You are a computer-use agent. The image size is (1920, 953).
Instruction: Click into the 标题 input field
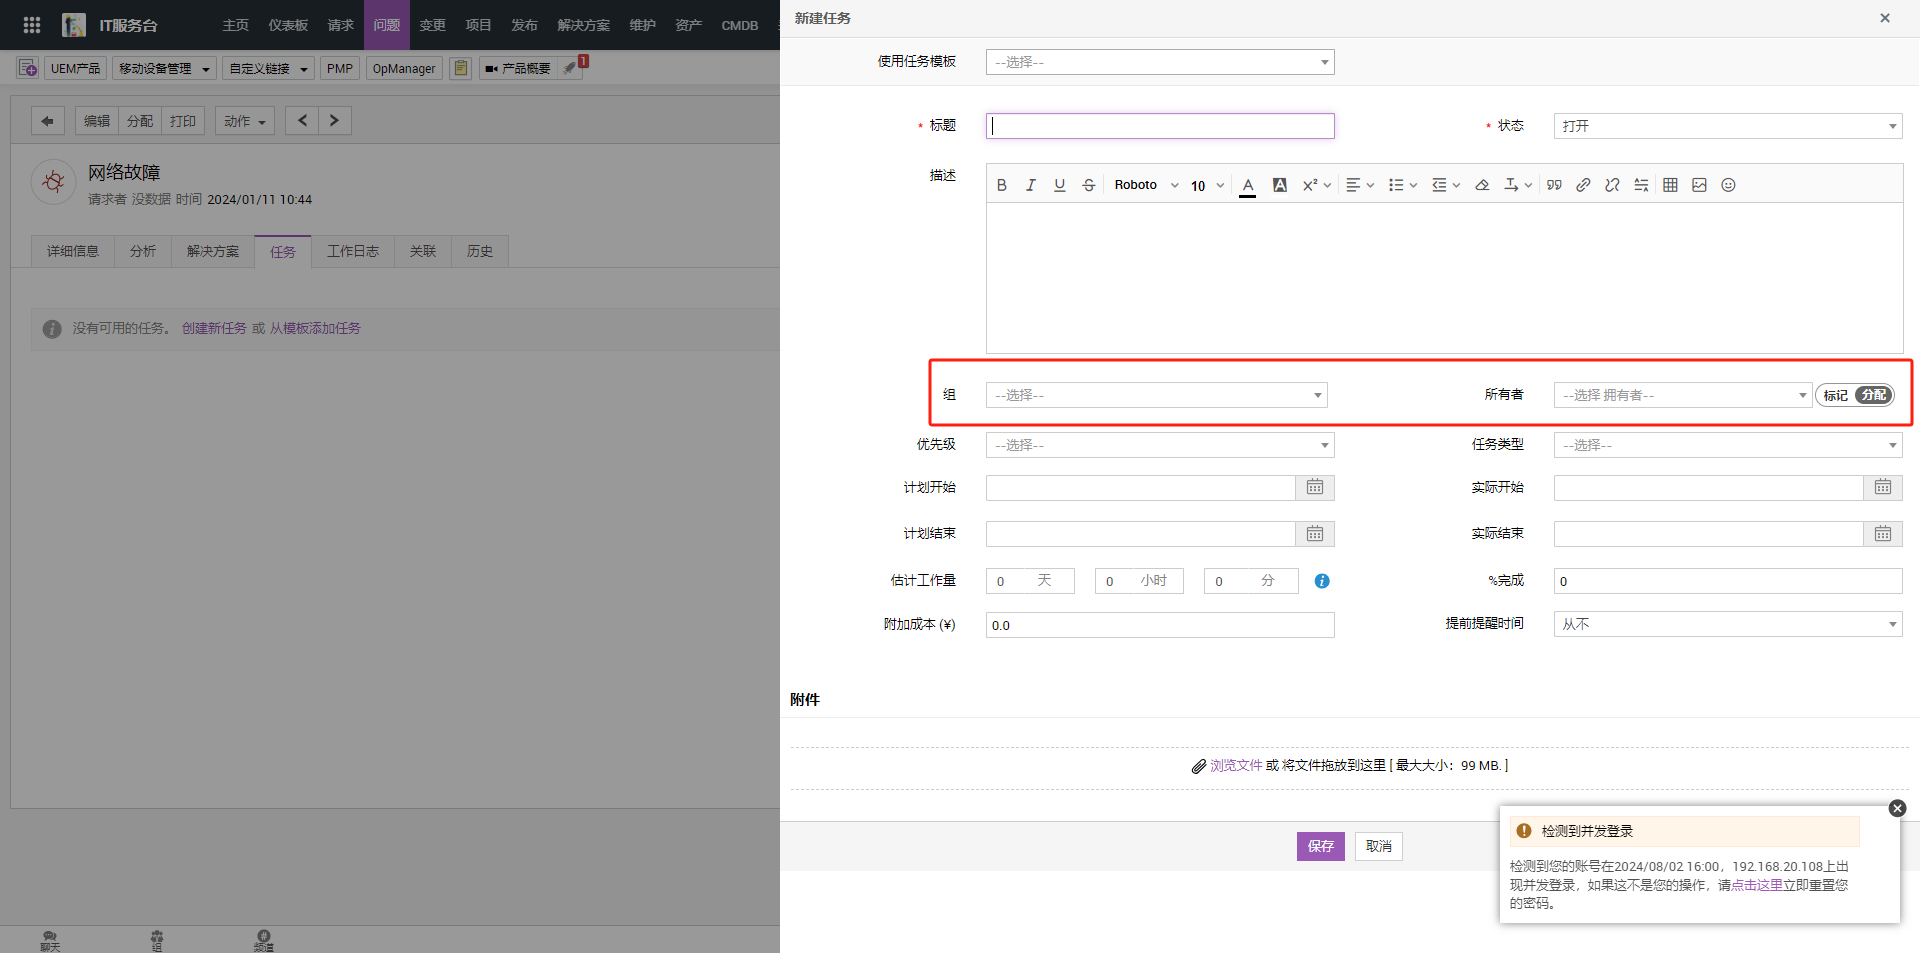(x=1160, y=126)
